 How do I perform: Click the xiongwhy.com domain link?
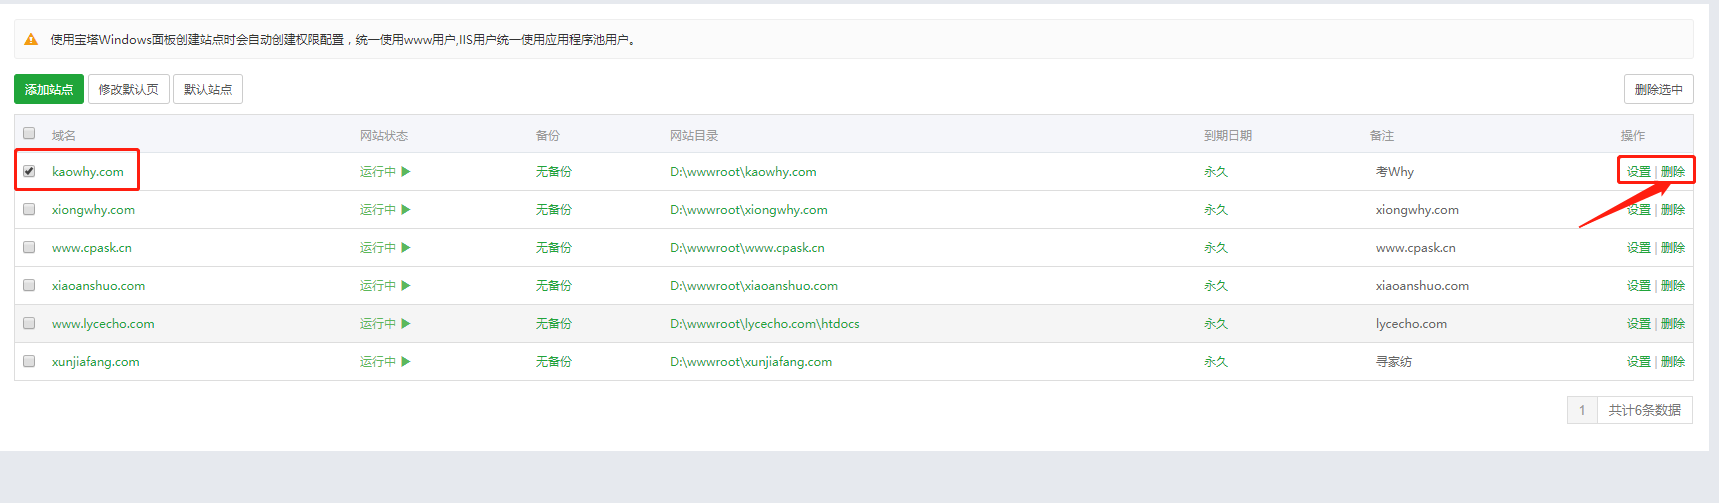click(x=93, y=210)
